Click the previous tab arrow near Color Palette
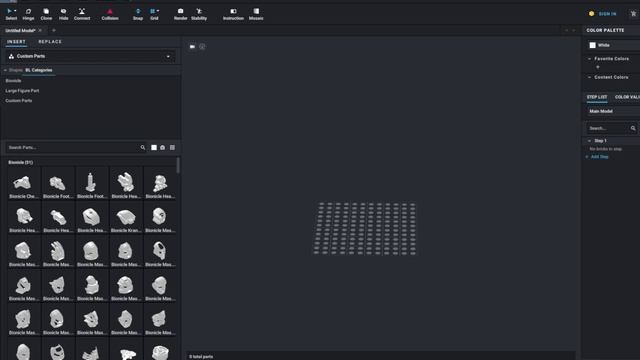Image resolution: width=640 pixels, height=360 pixels. [x=567, y=31]
